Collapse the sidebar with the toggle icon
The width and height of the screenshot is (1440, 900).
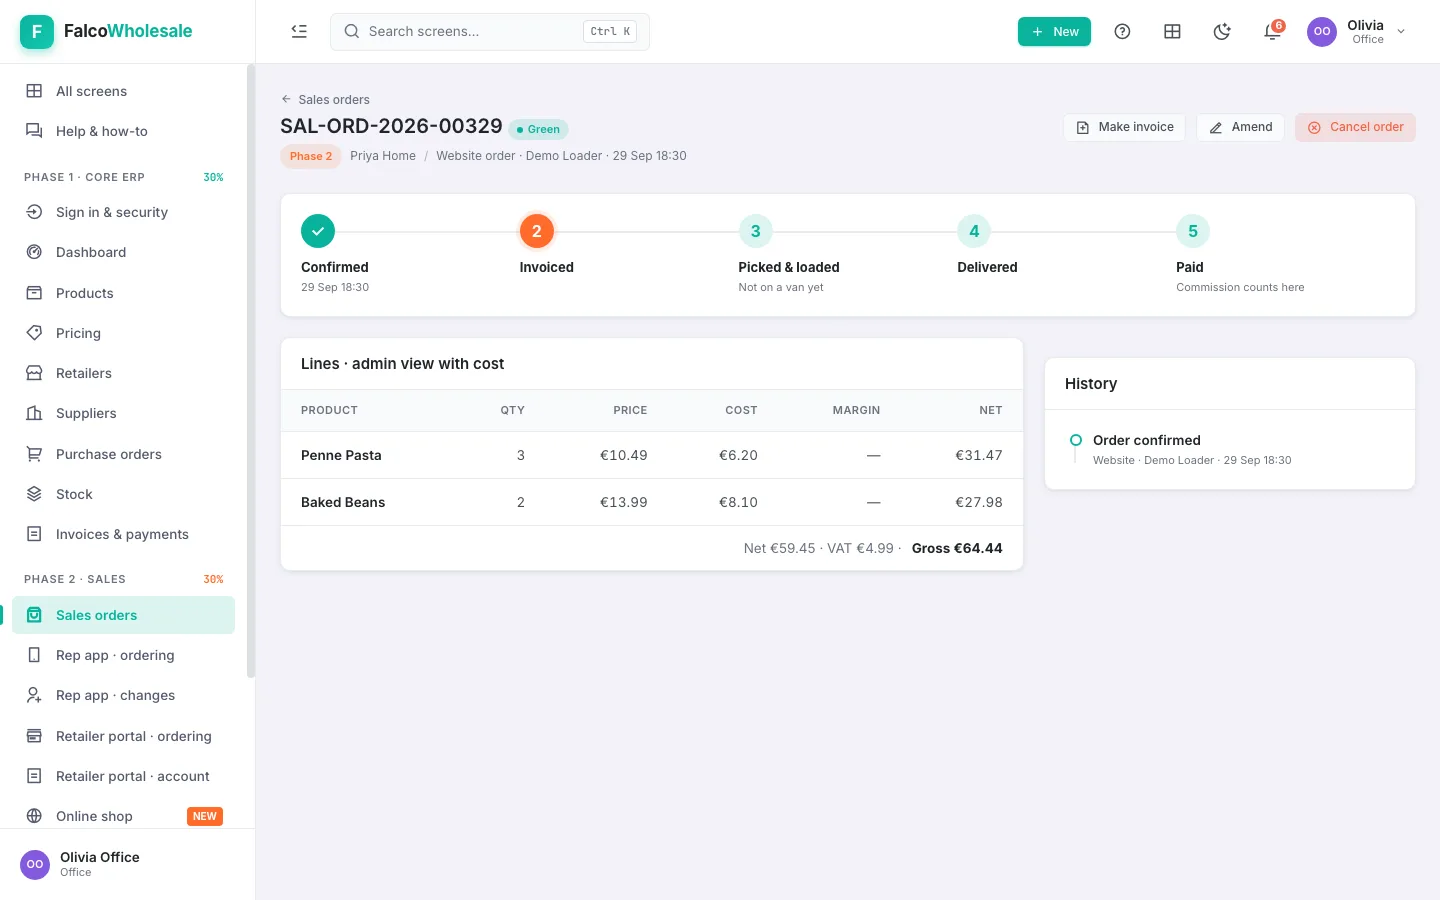coord(299,31)
